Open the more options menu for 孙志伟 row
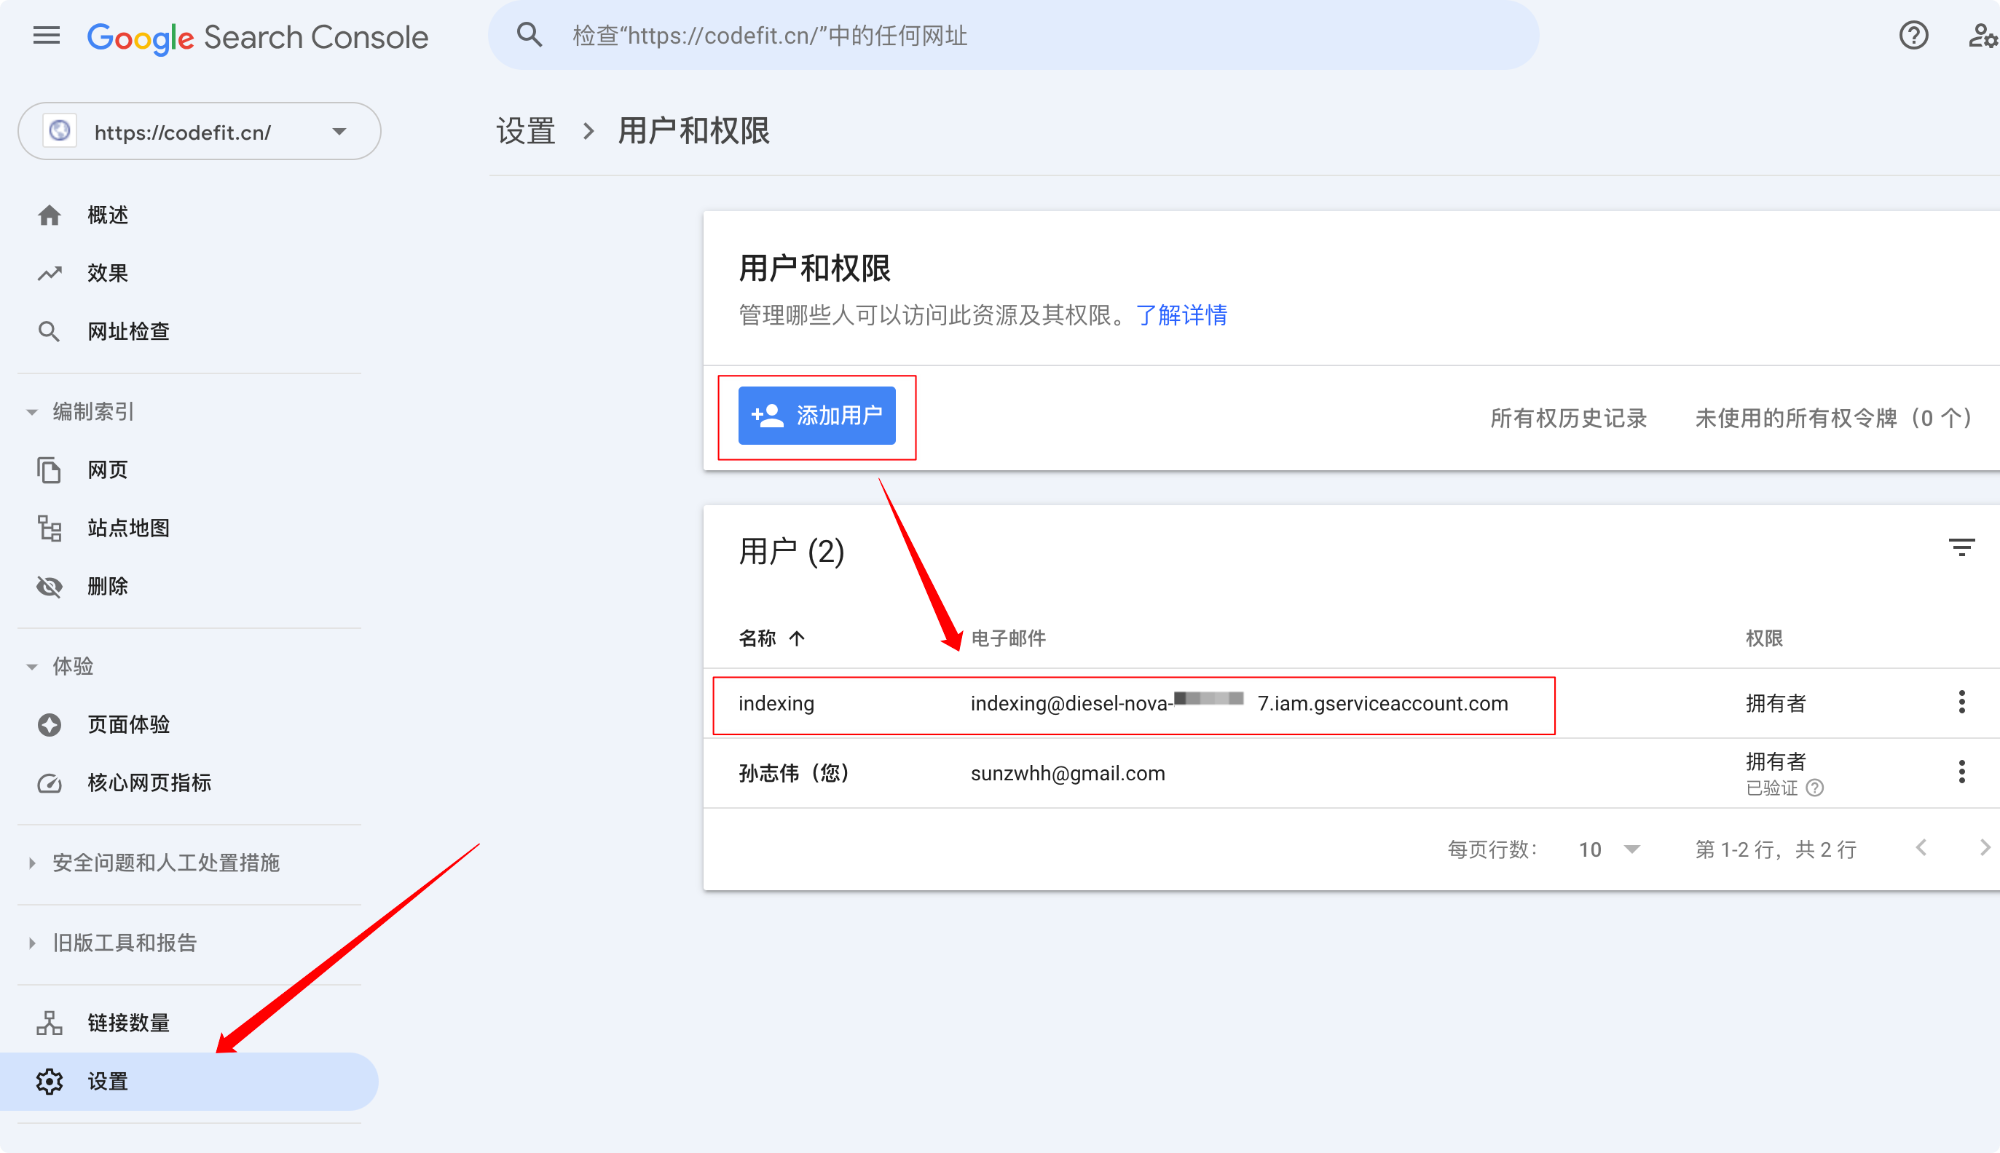Screen dimensions: 2000x1153 [x=1961, y=772]
